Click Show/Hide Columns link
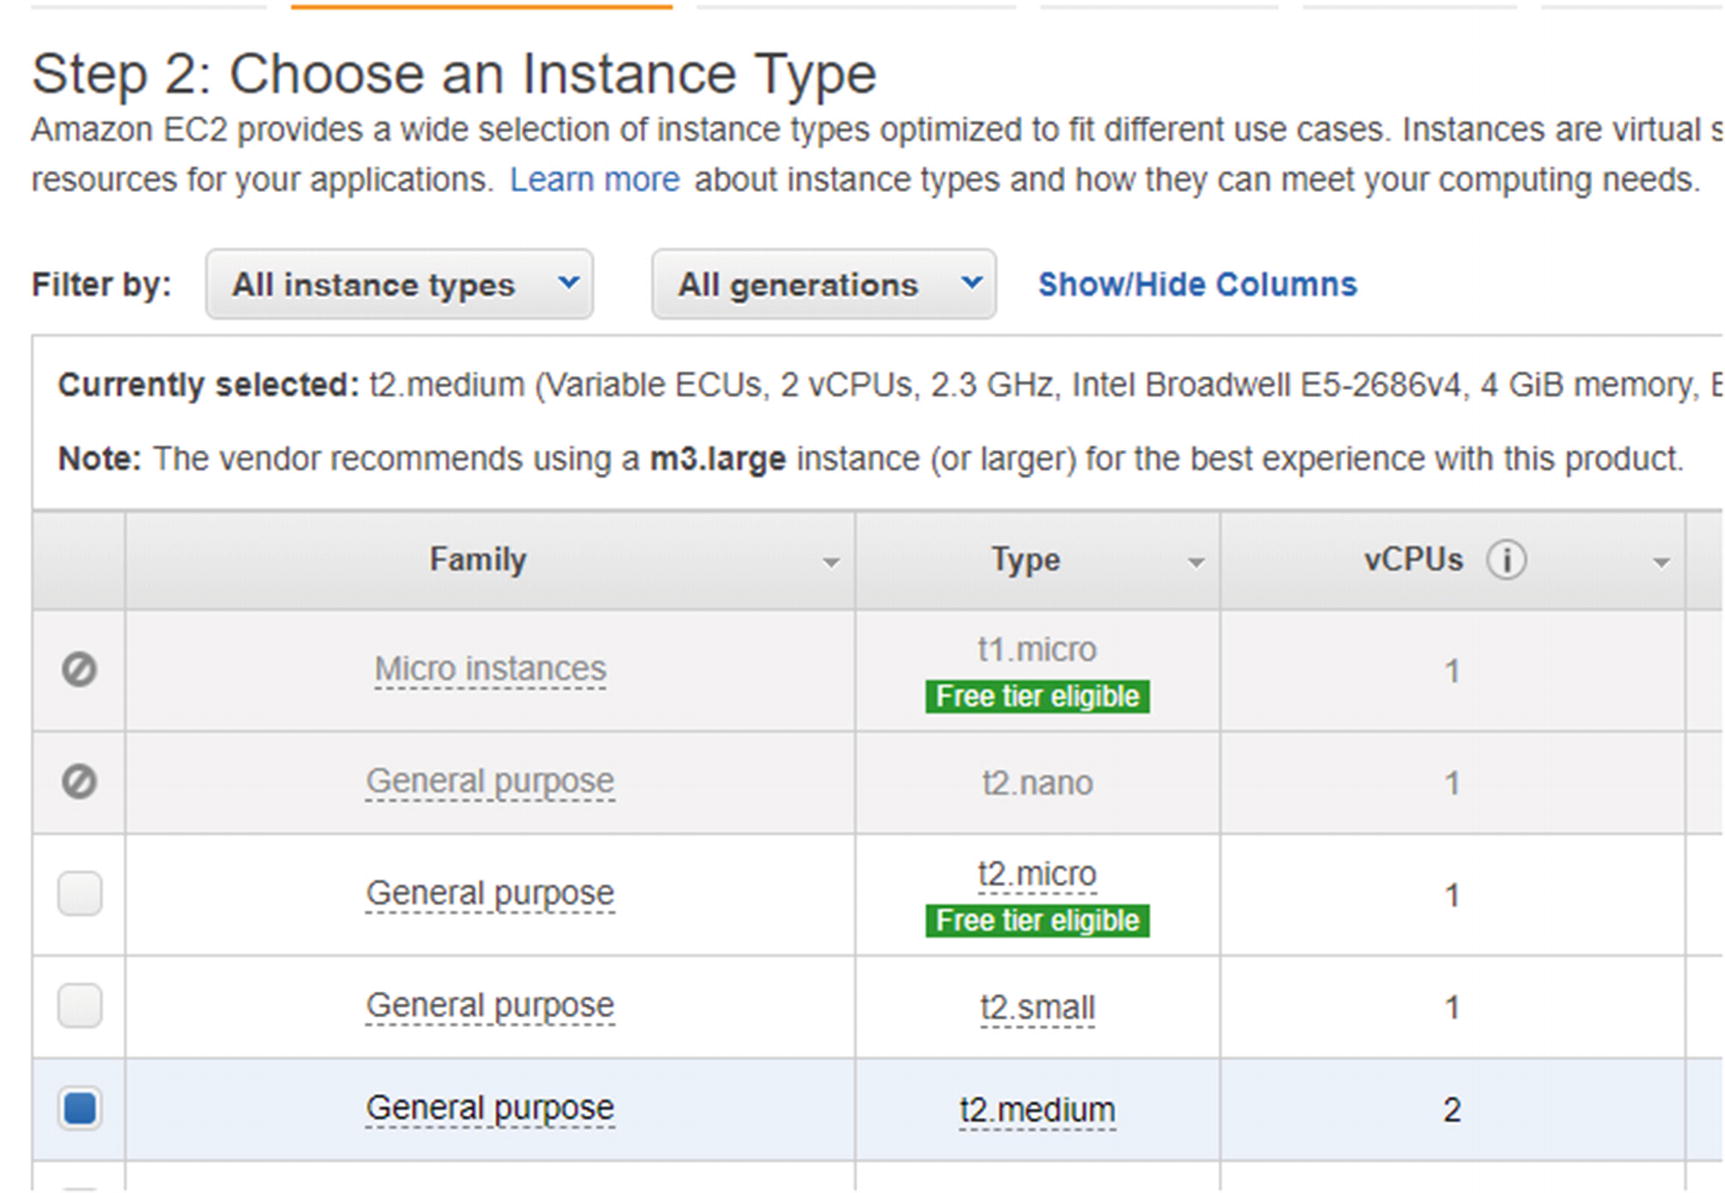Viewport: 1725px width, 1193px height. pyautogui.click(x=1197, y=285)
